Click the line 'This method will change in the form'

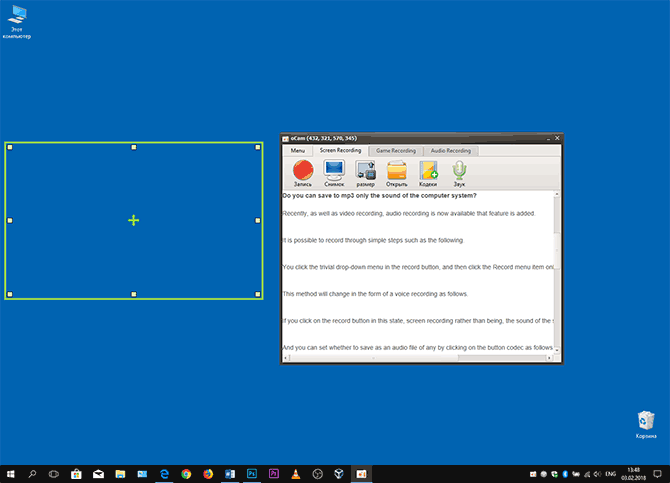(375, 294)
